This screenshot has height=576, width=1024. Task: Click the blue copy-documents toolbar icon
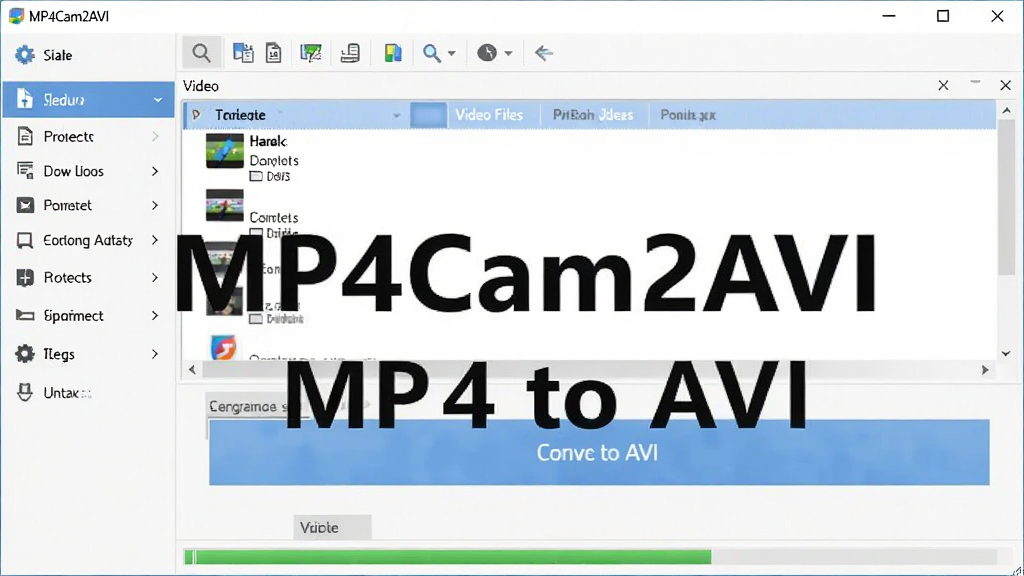[243, 53]
